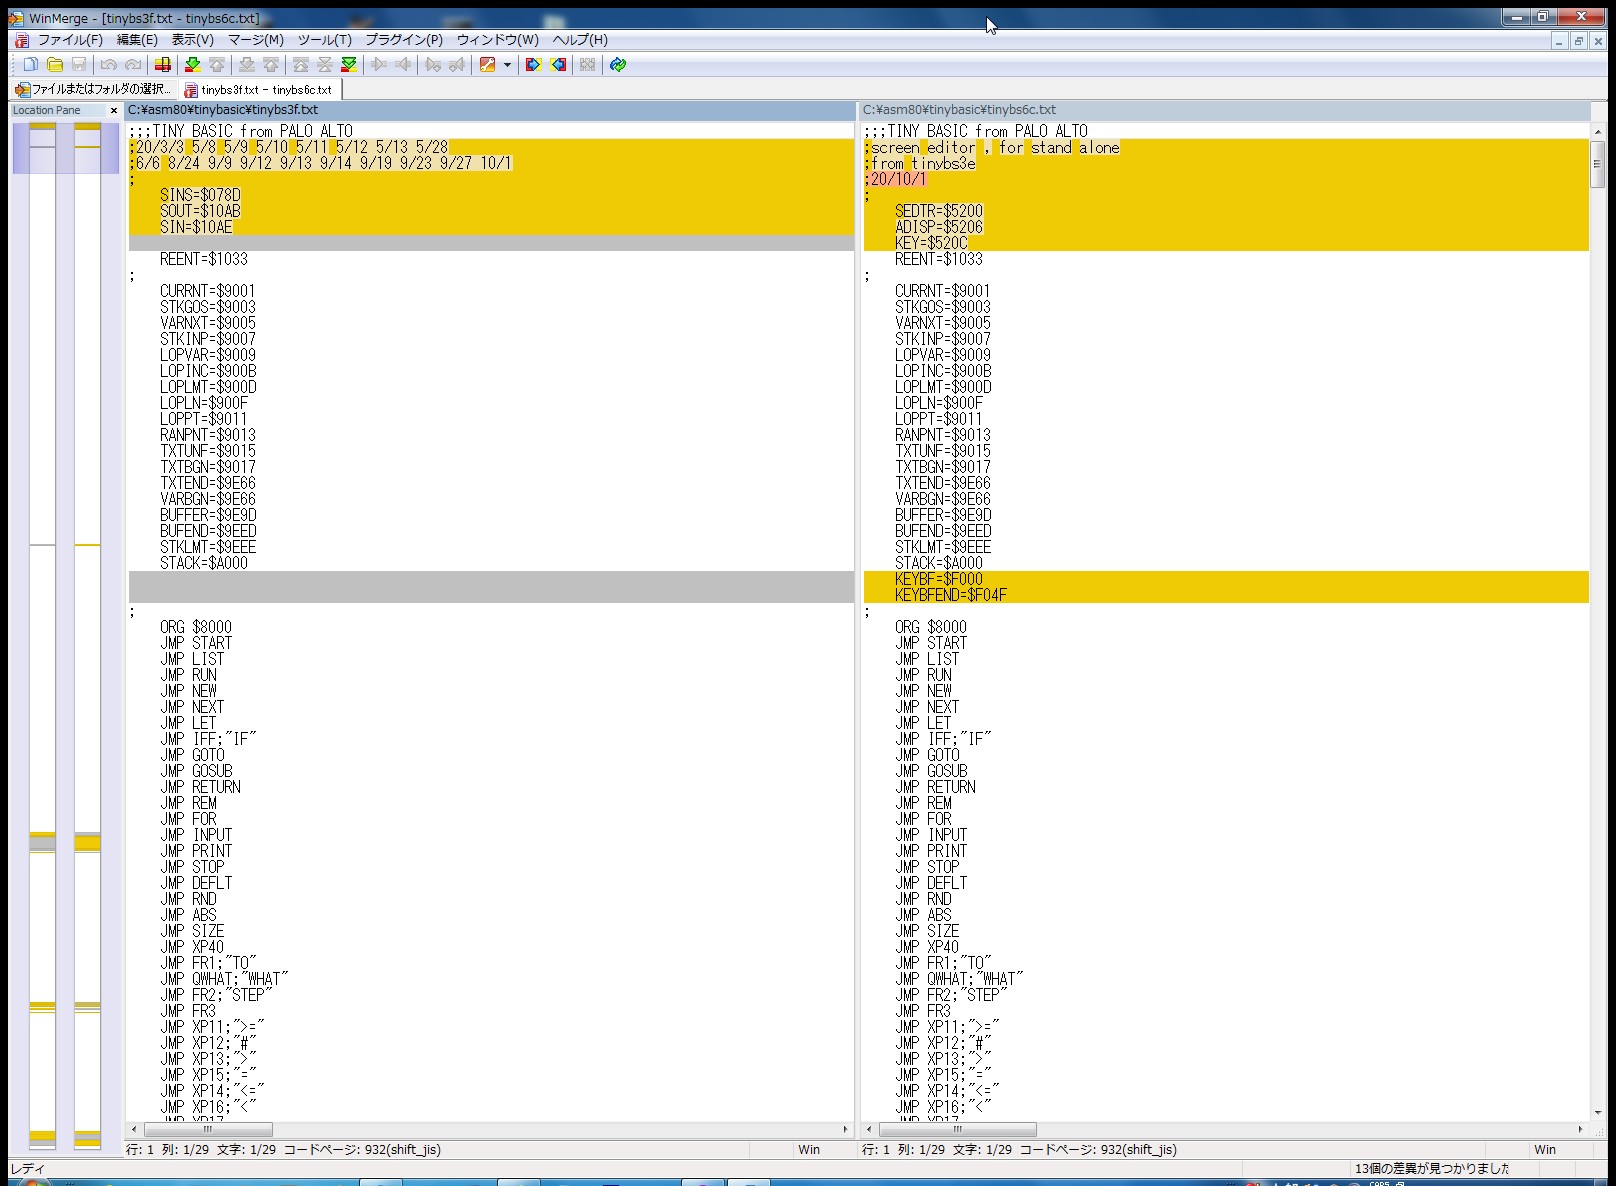1616x1186 pixels.
Task: Click 'STACK=$A000' line in left pane
Action: 204,563
